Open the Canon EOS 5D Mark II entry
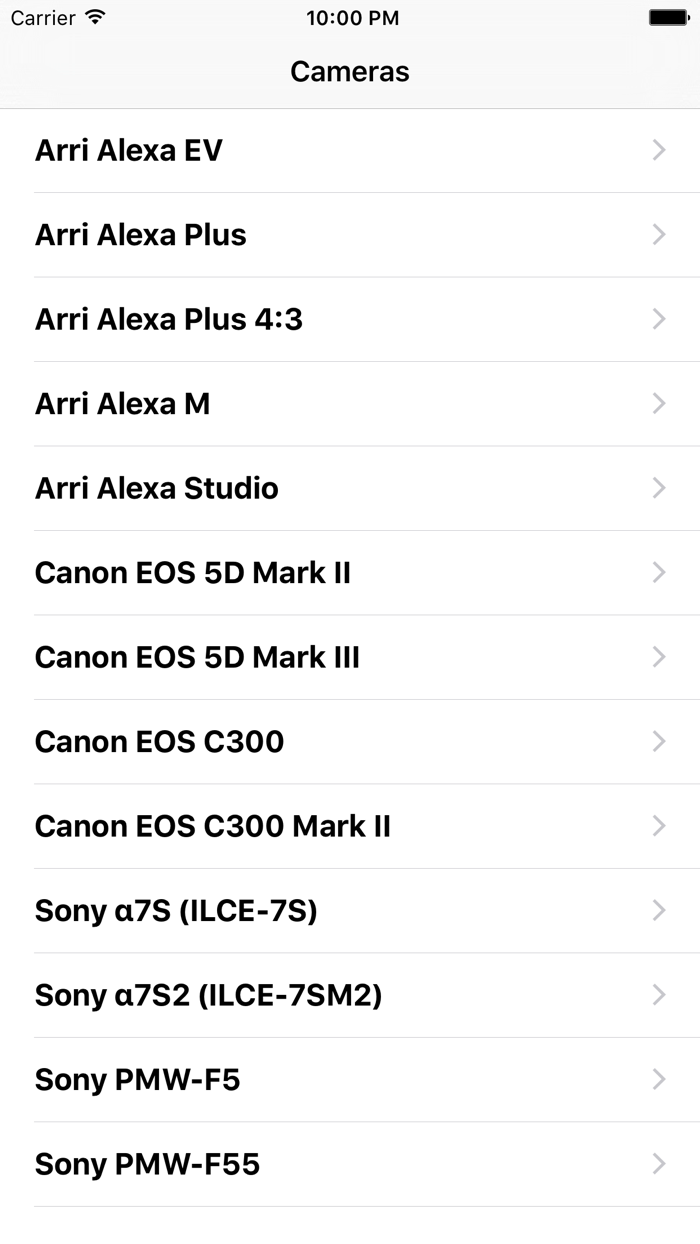Viewport: 700px width, 1244px height. [192, 573]
